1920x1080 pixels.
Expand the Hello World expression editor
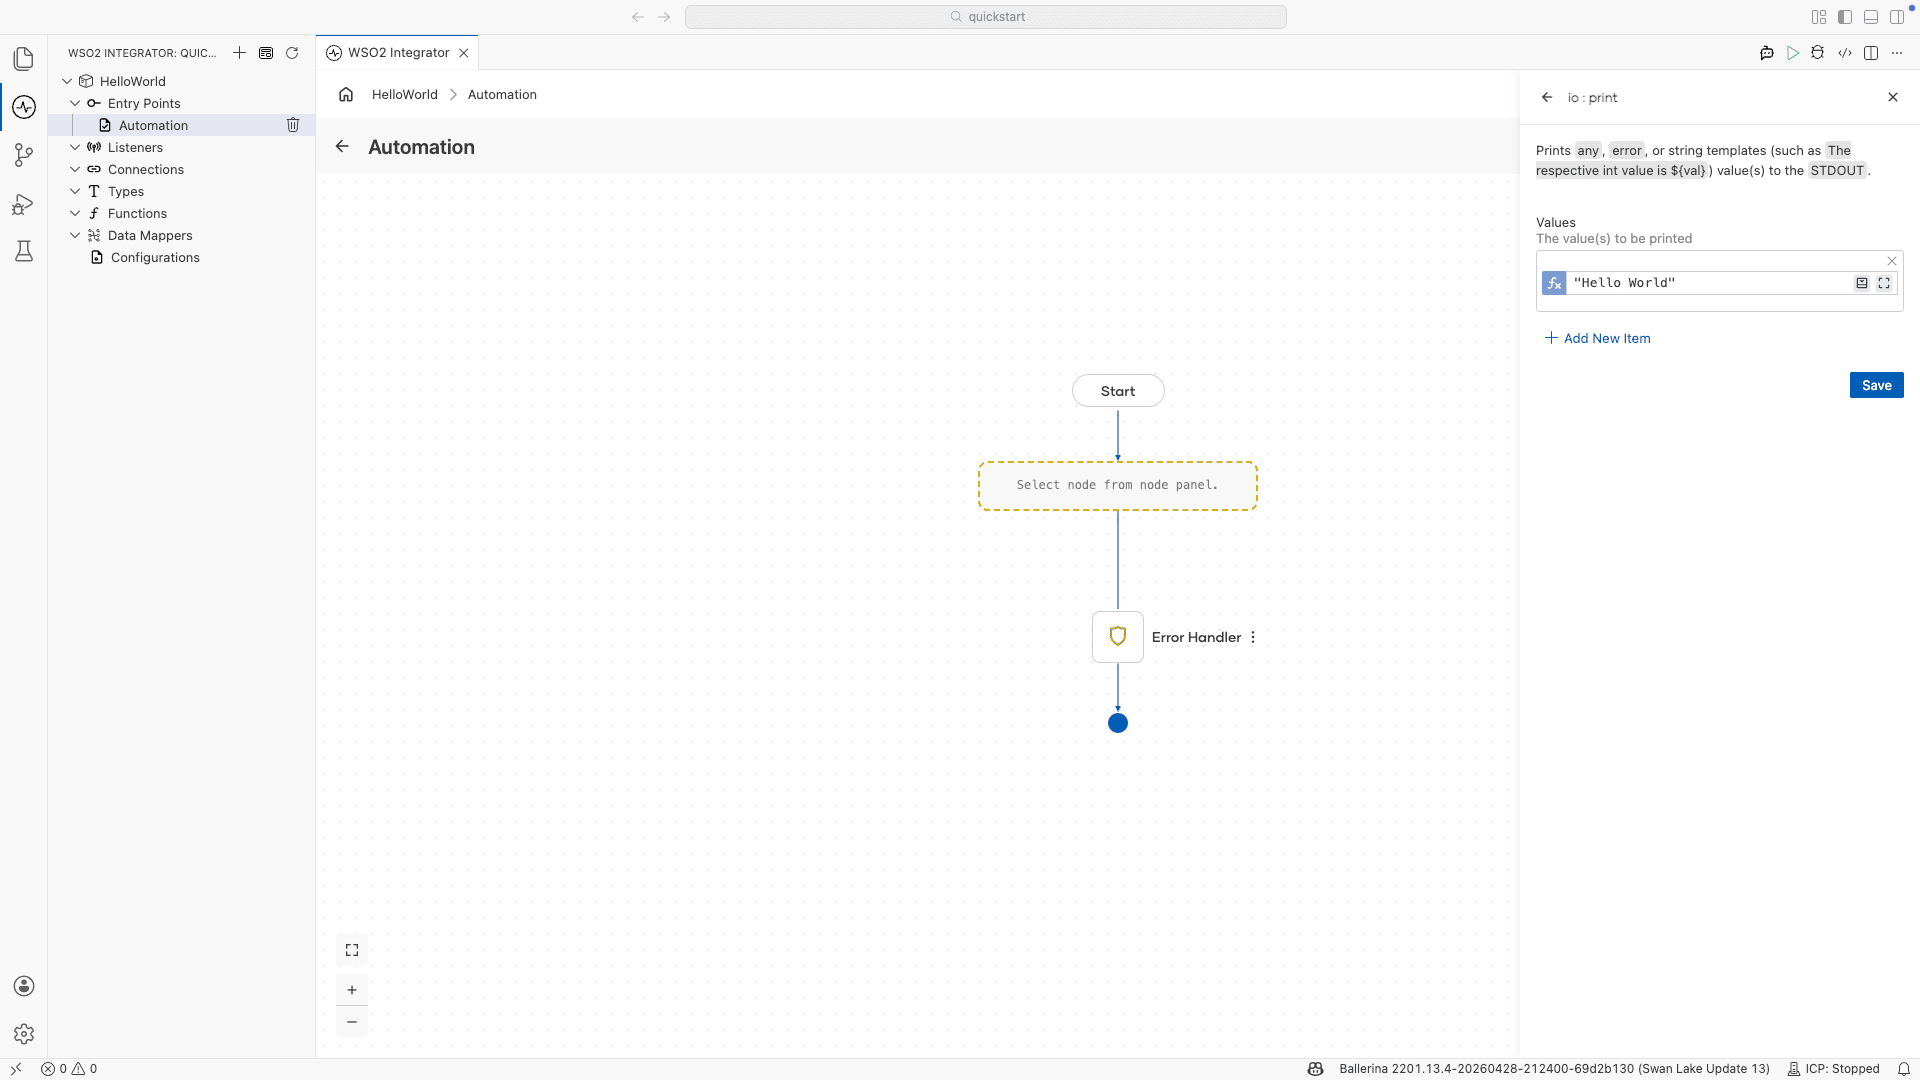coord(1884,283)
